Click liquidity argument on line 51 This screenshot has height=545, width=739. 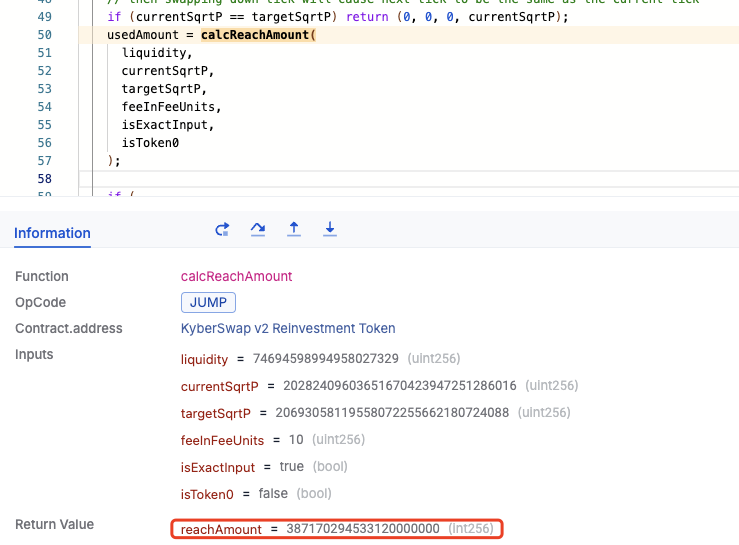click(154, 53)
